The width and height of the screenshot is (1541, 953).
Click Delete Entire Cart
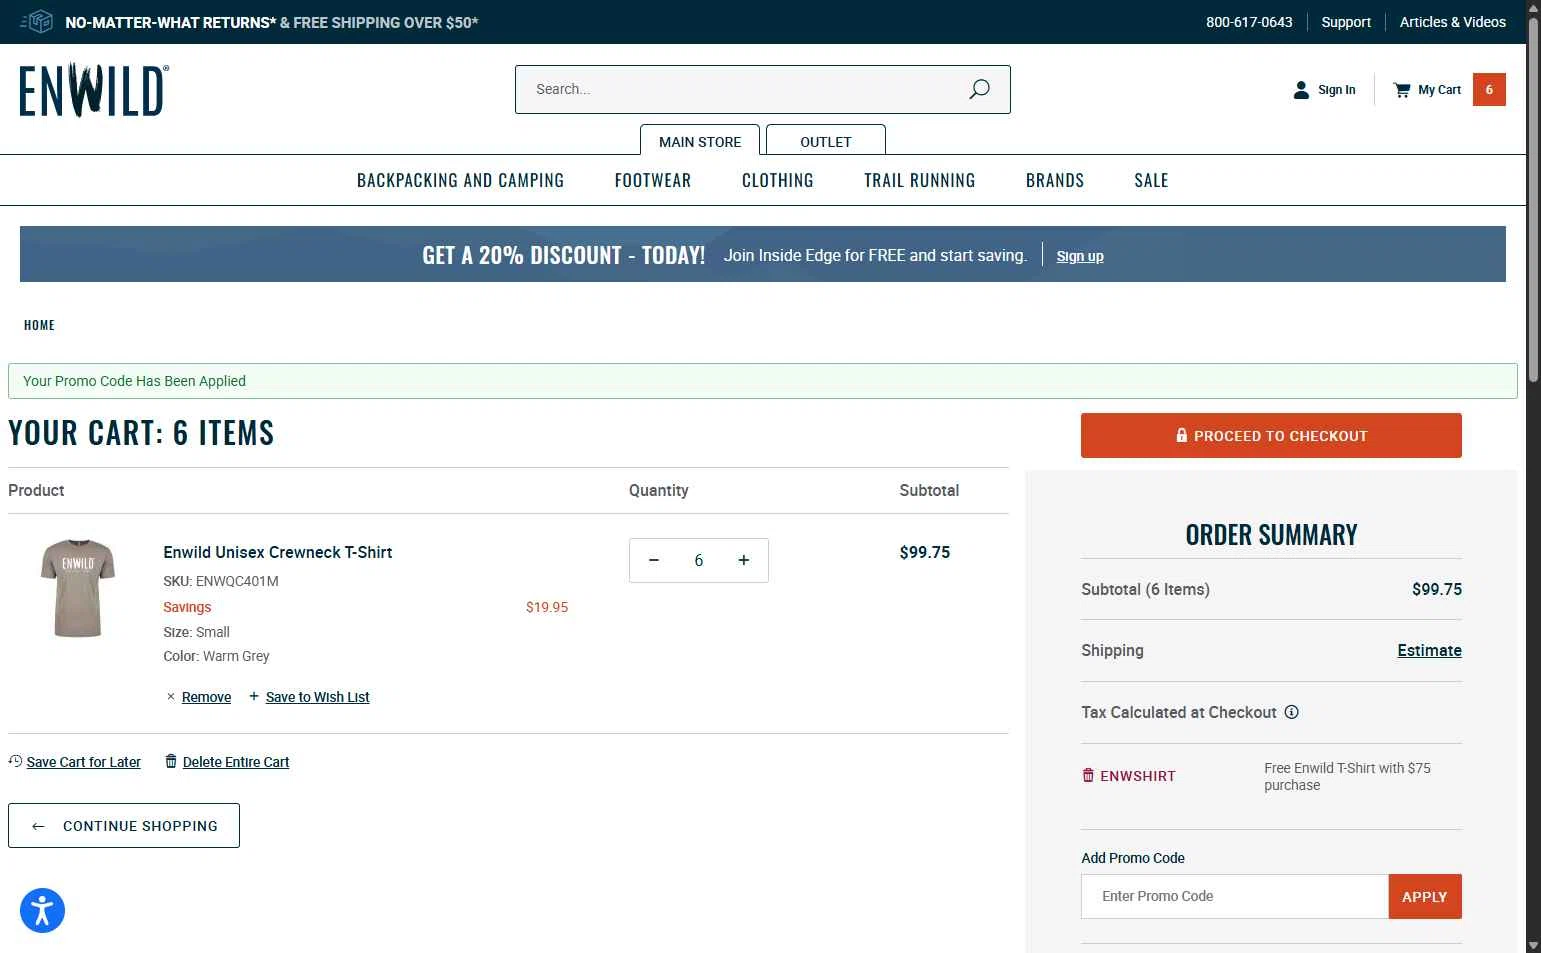pos(236,762)
